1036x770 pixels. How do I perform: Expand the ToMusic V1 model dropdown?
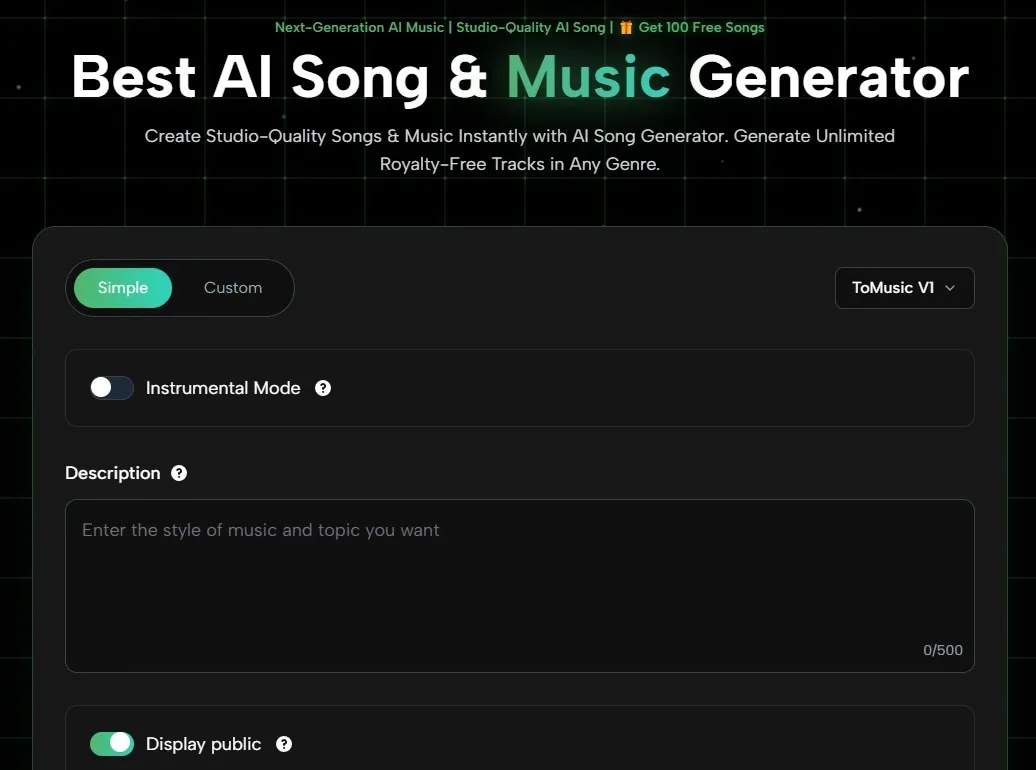tap(903, 288)
